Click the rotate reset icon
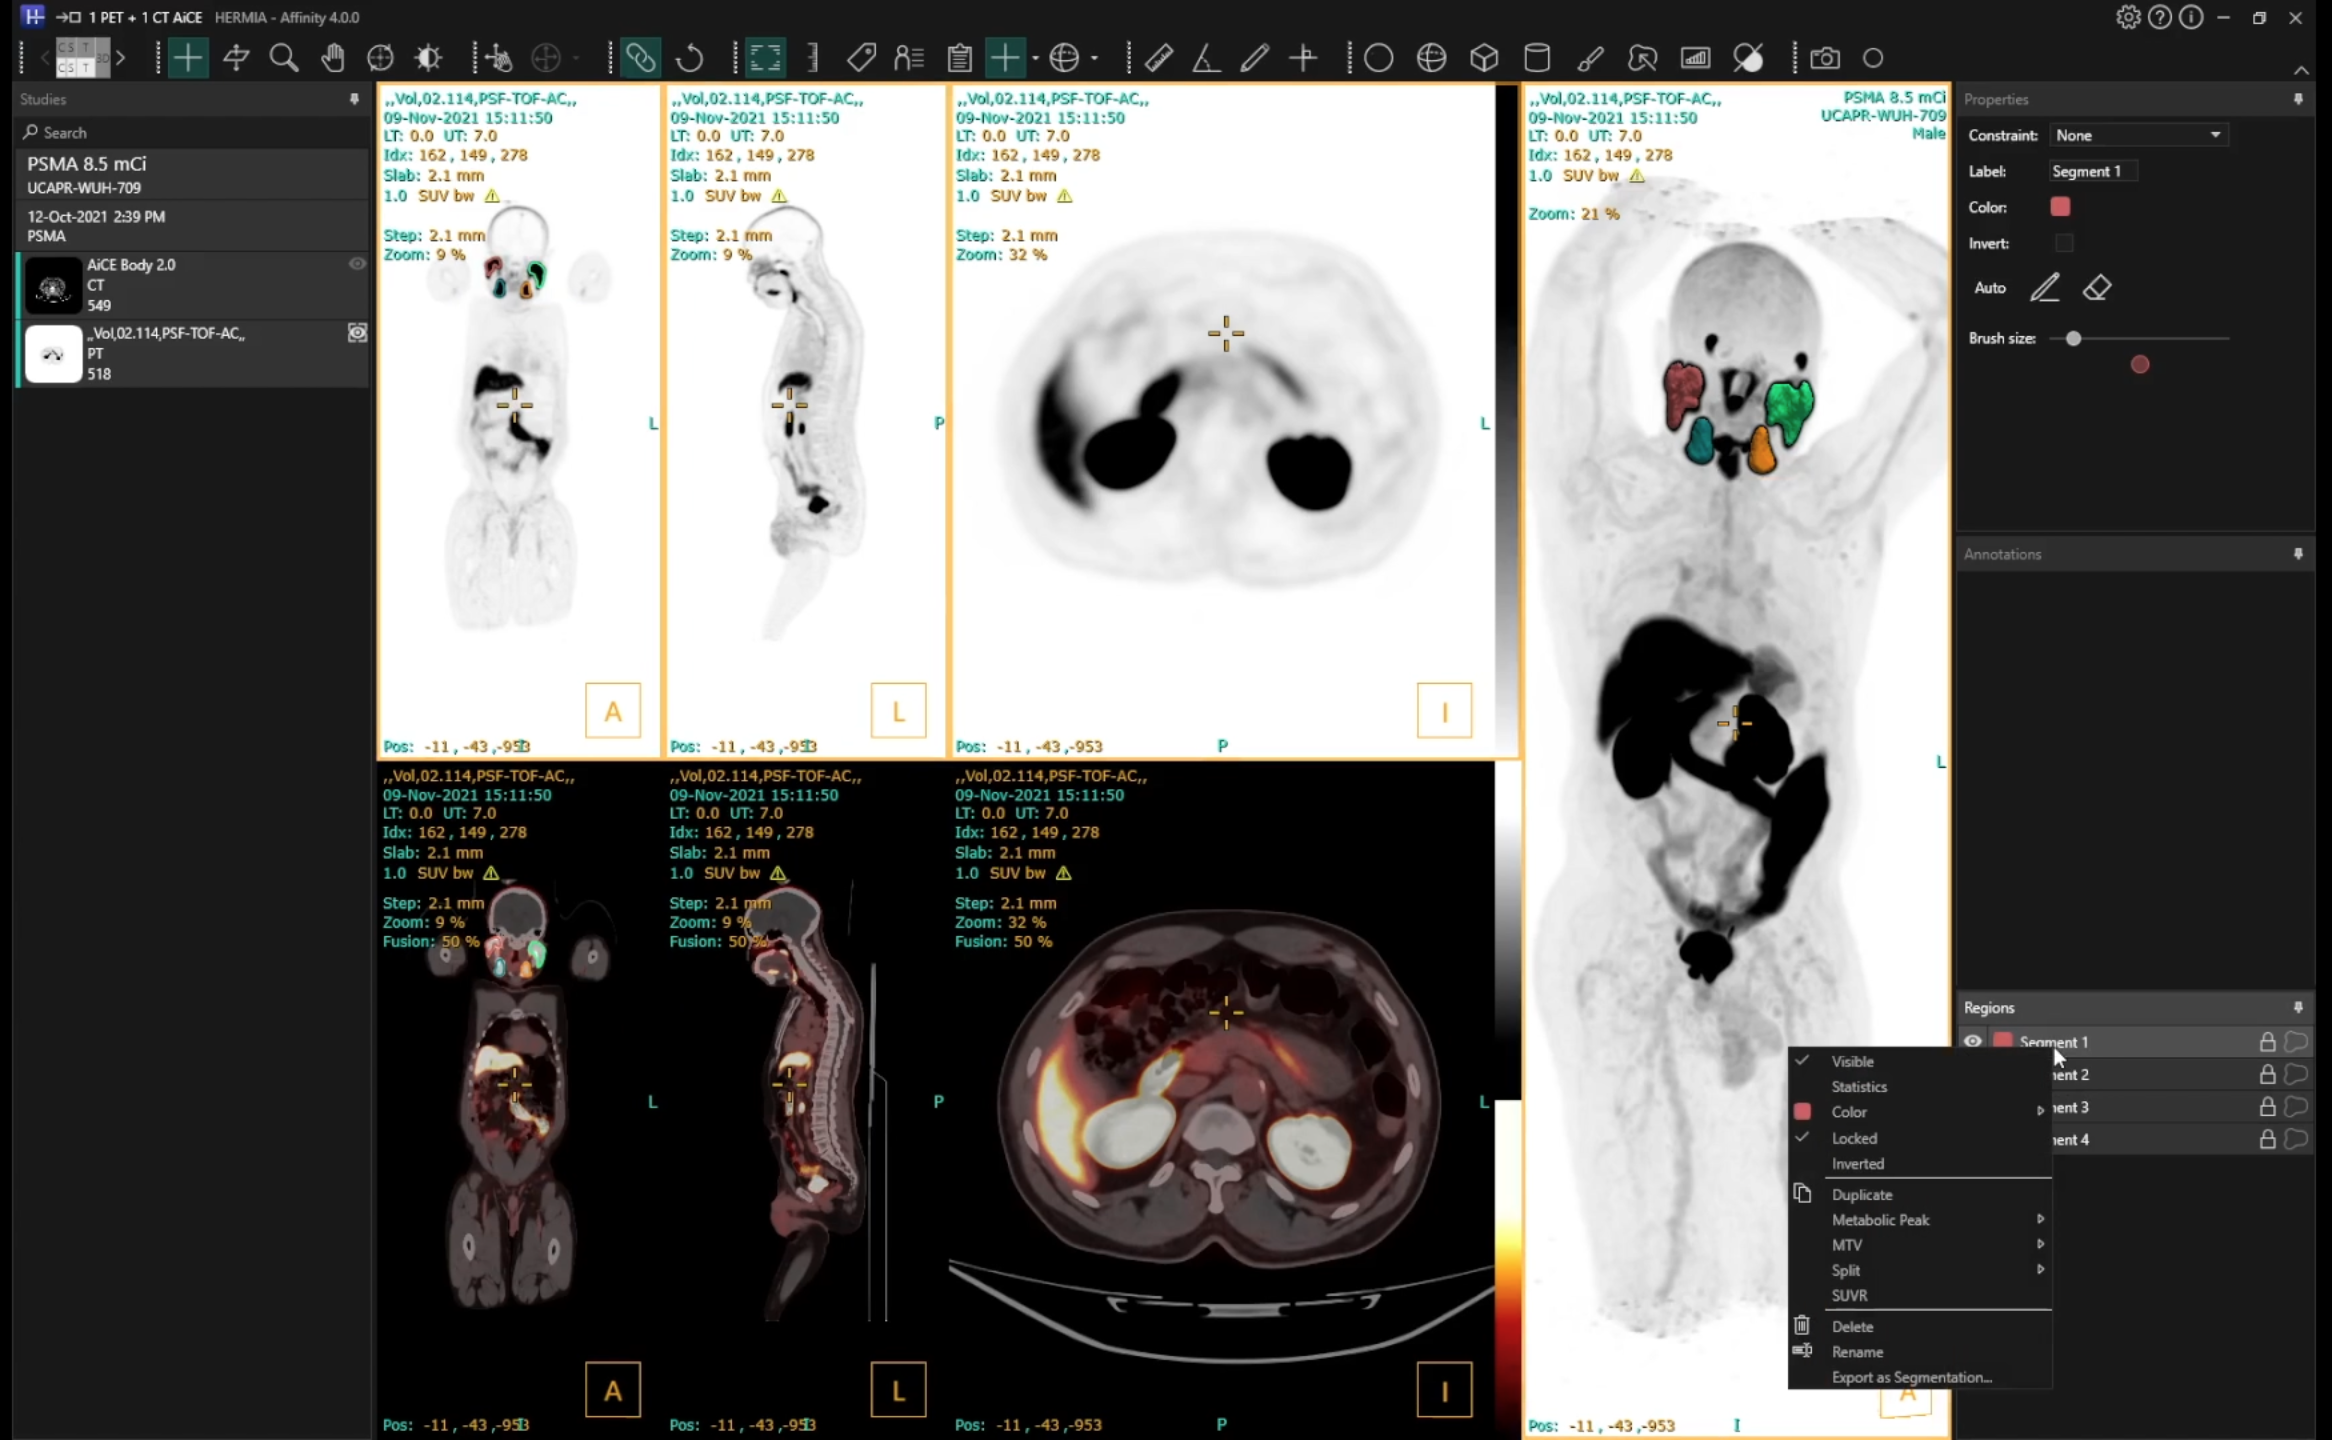This screenshot has height=1440, width=2332. point(690,58)
